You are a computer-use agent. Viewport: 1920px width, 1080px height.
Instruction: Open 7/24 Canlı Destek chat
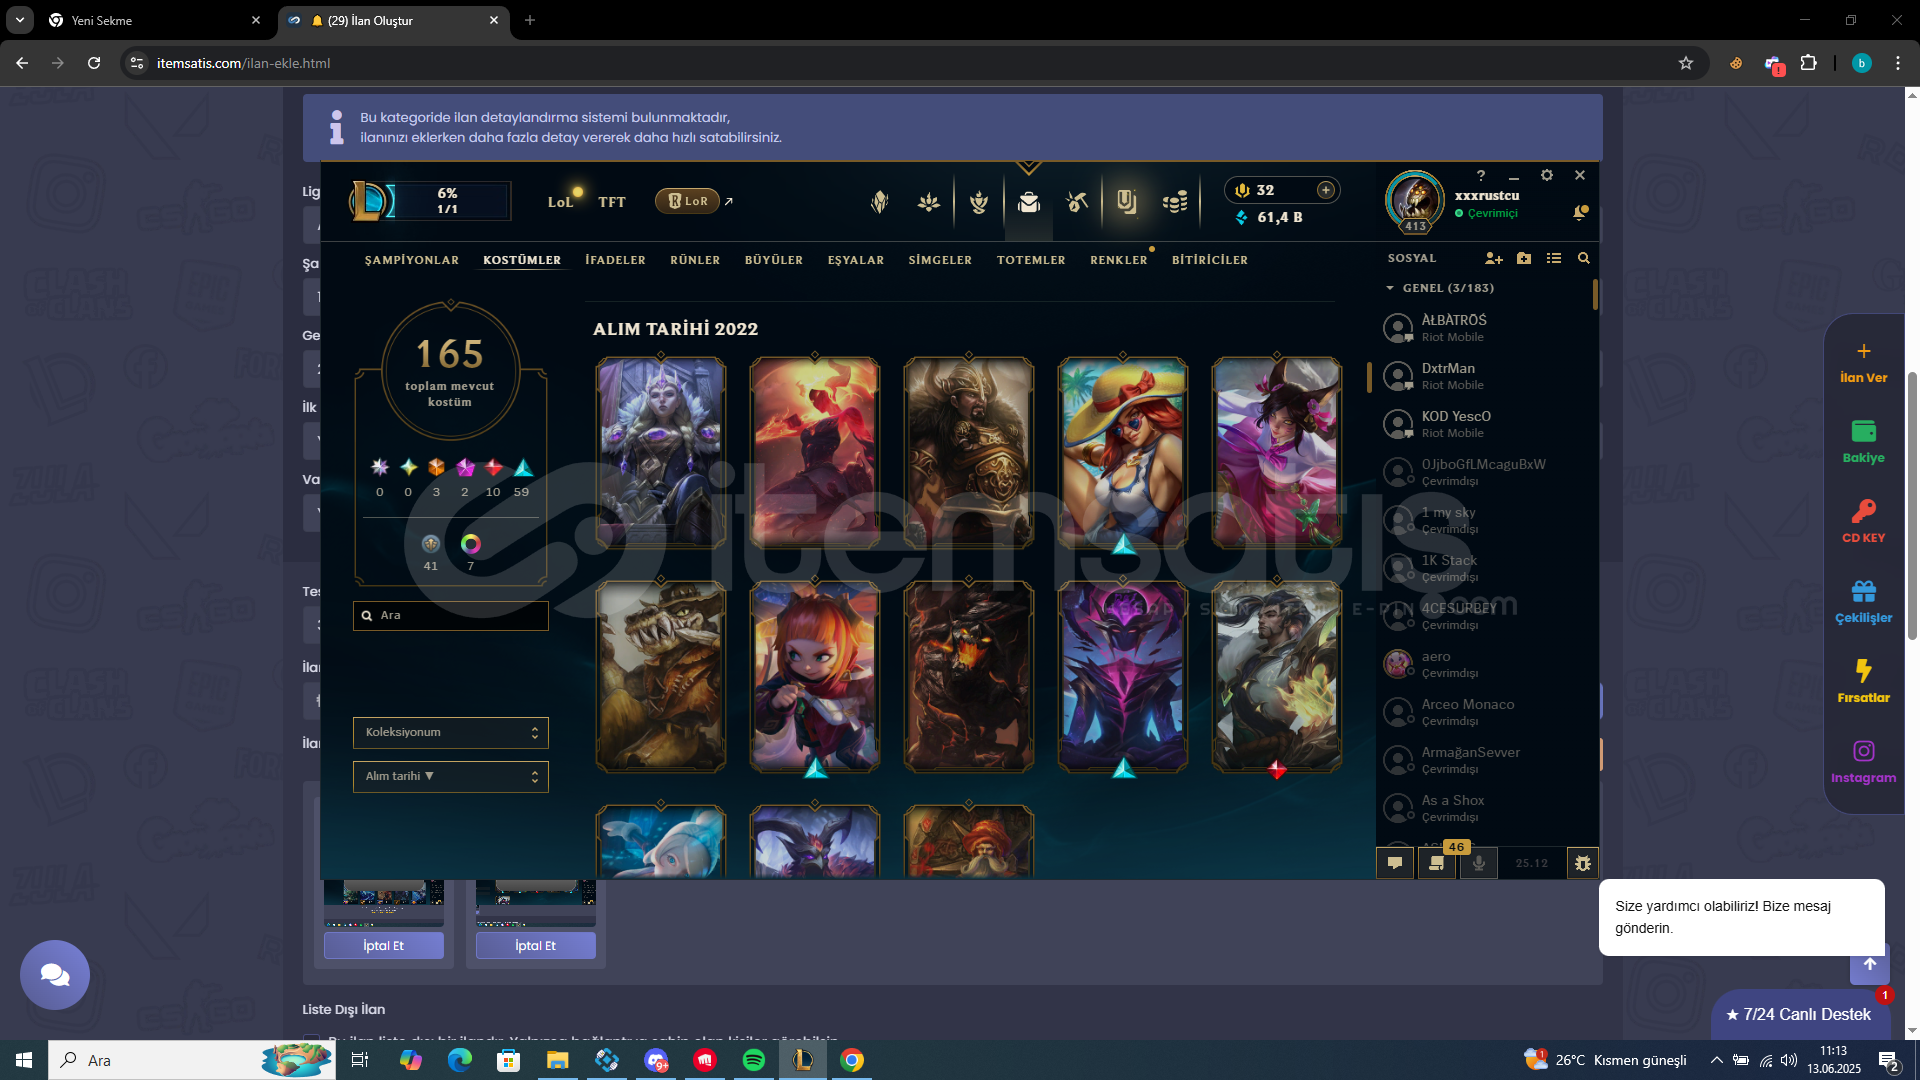click(x=1801, y=1015)
